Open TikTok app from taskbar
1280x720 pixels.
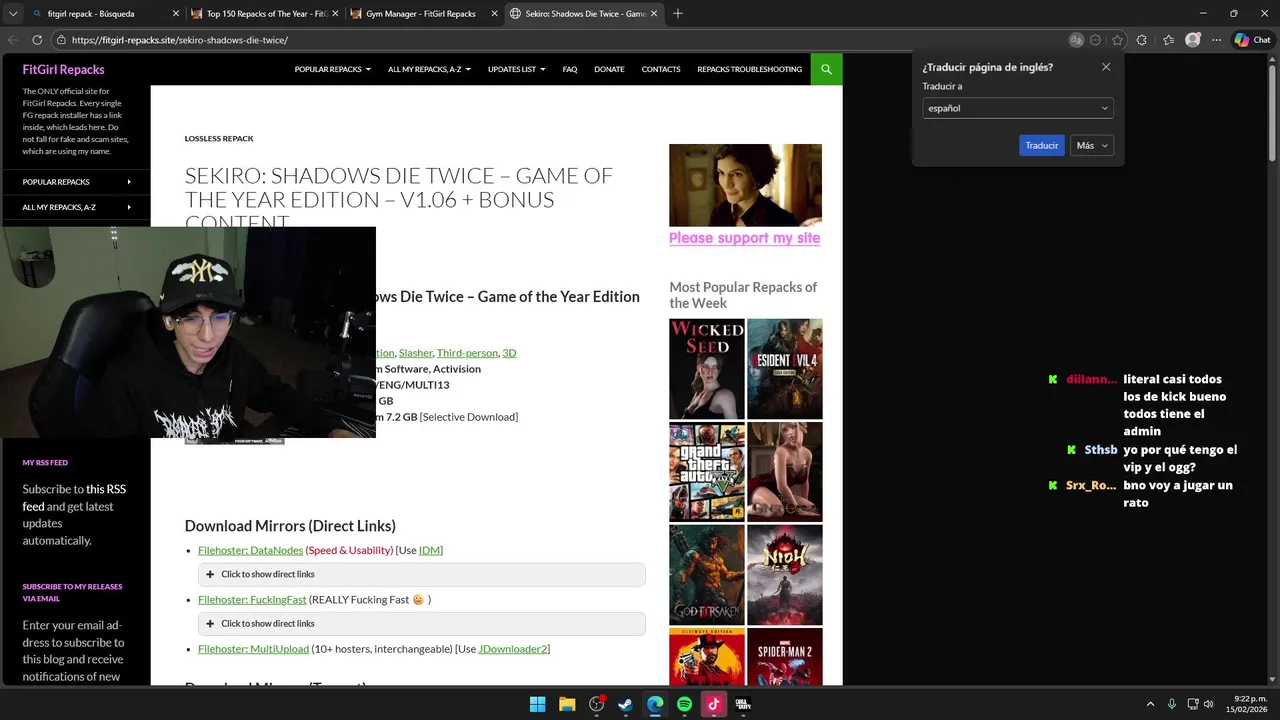(x=713, y=704)
